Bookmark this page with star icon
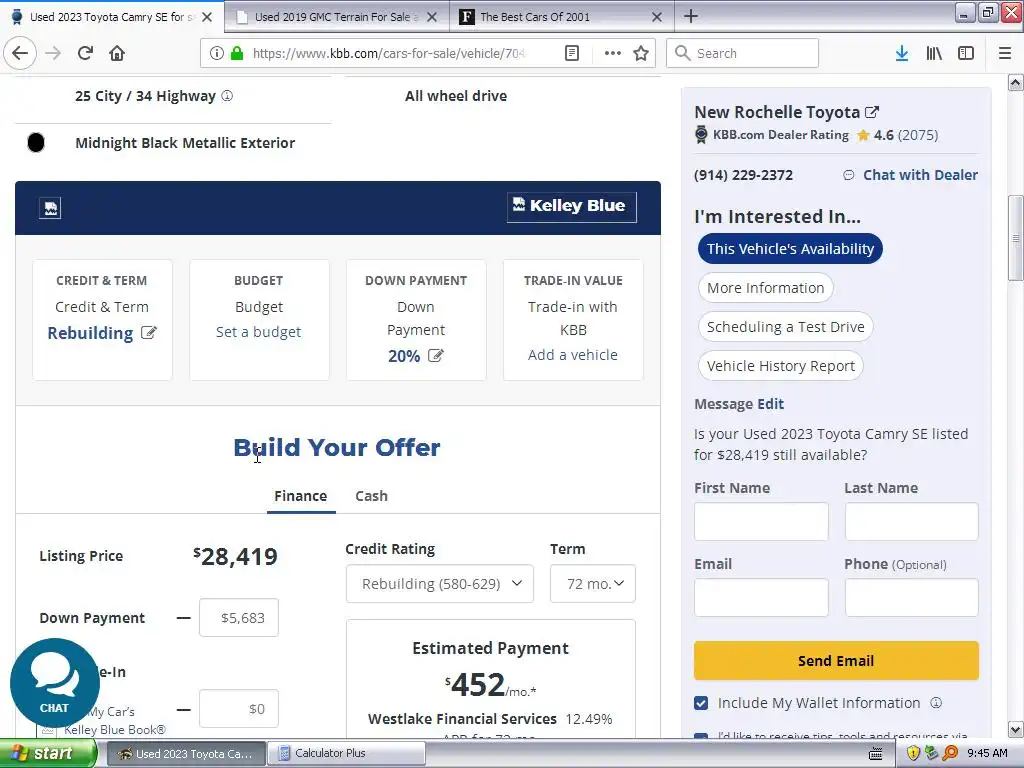Image resolution: width=1024 pixels, height=768 pixels. [x=641, y=53]
